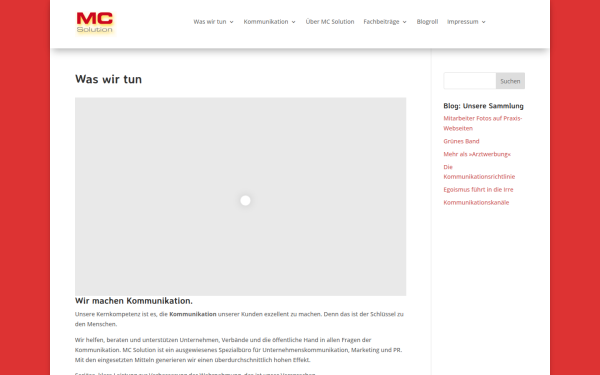Image resolution: width=600 pixels, height=375 pixels.
Task: Focus the sidebar search input field
Action: pos(470,81)
